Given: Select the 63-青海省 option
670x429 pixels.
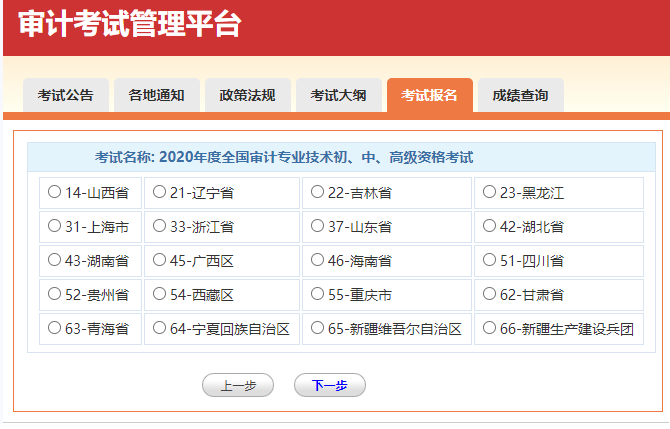Looking at the screenshot, I should [54, 328].
